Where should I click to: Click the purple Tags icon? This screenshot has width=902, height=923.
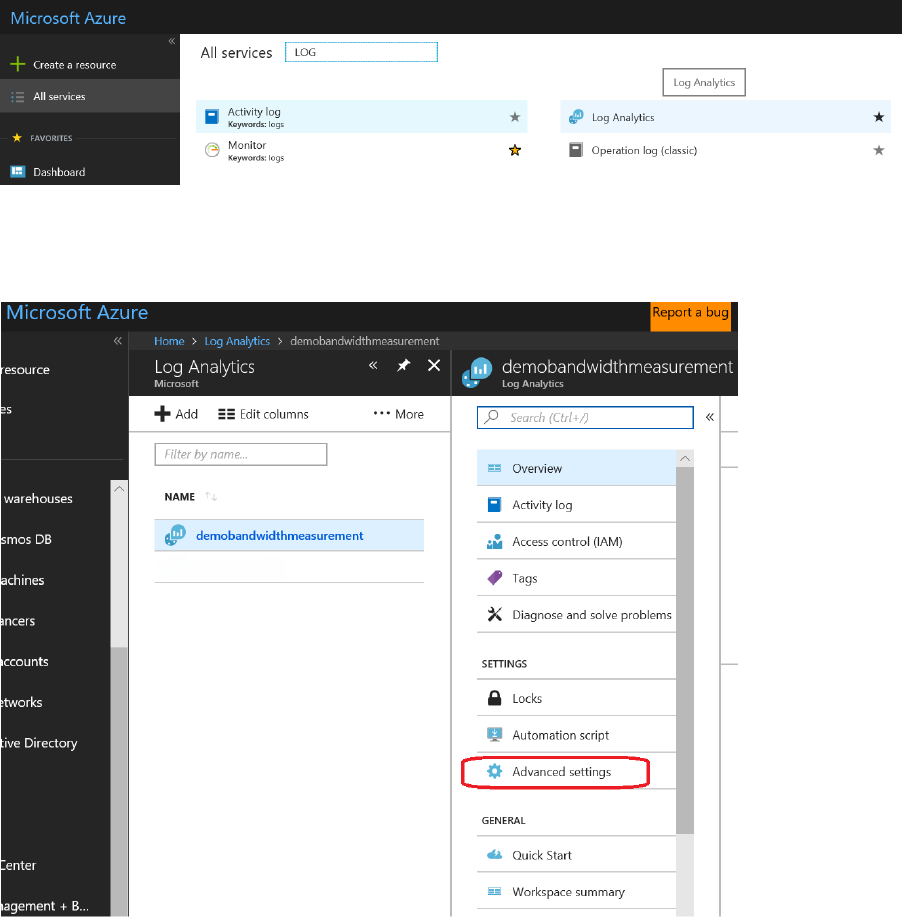pyautogui.click(x=495, y=577)
